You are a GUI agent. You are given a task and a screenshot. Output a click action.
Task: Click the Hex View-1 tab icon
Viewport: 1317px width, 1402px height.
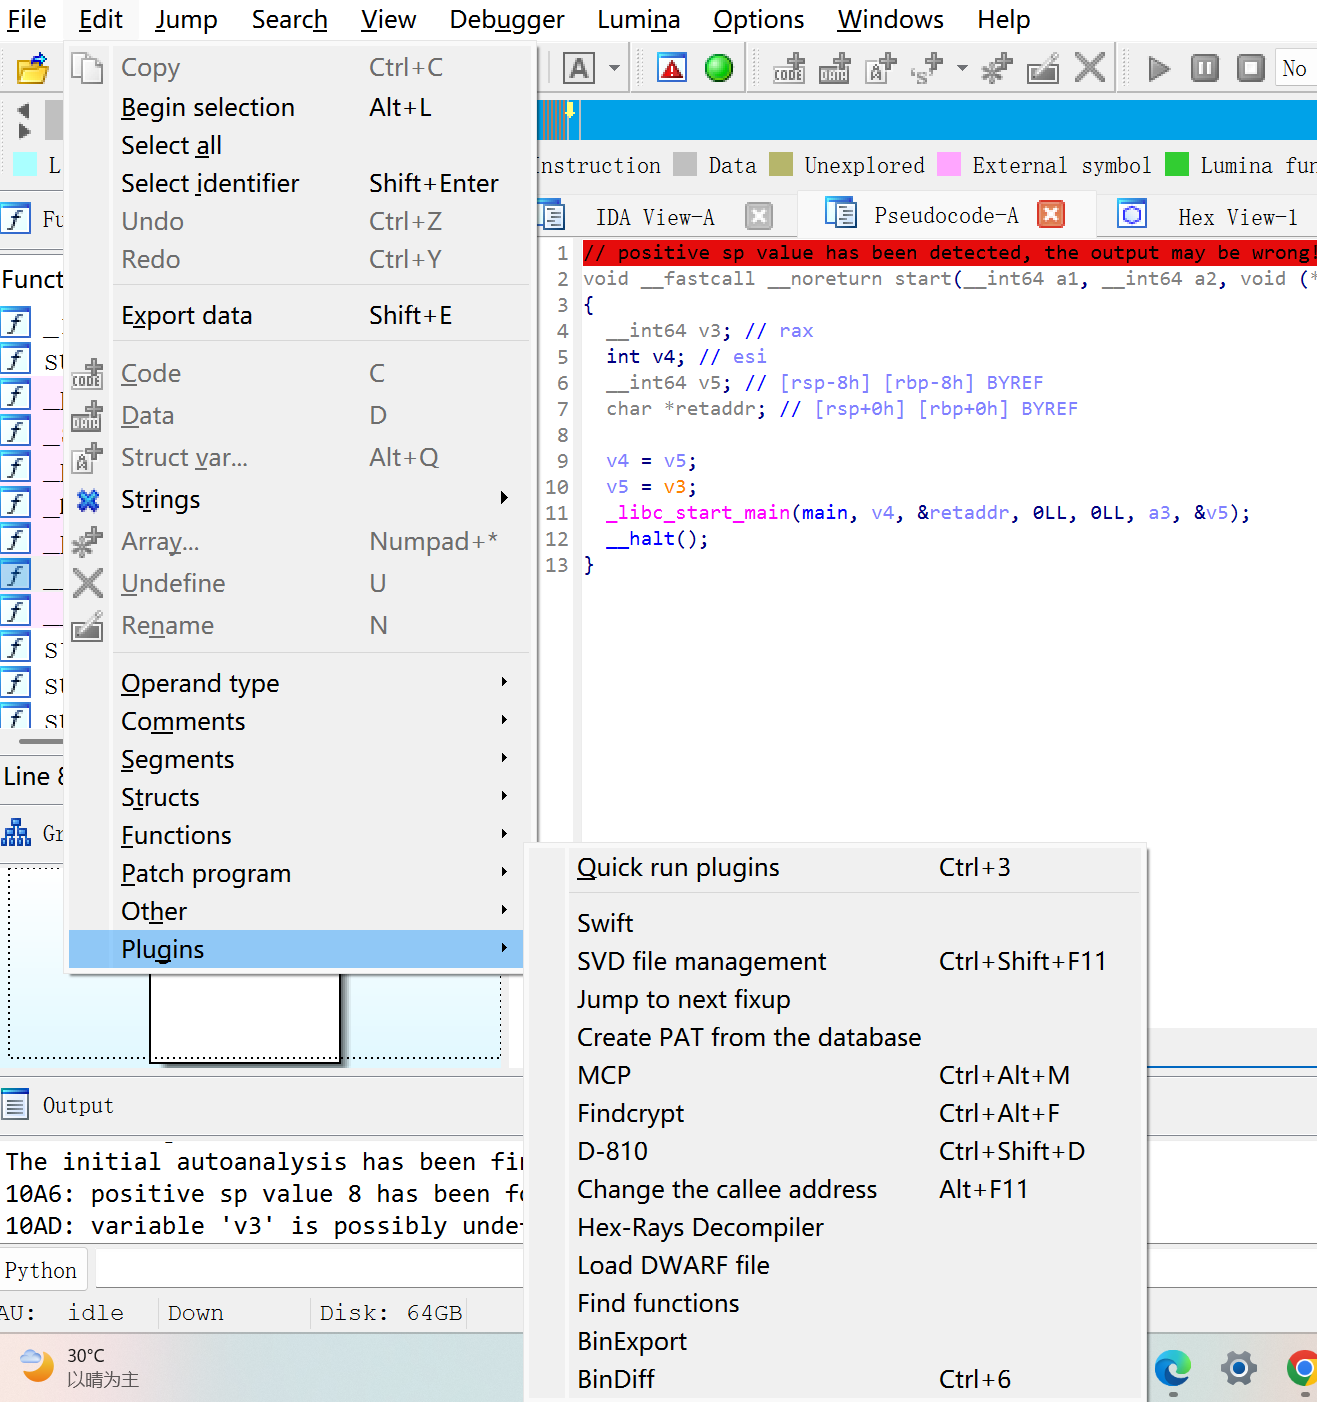click(1132, 216)
